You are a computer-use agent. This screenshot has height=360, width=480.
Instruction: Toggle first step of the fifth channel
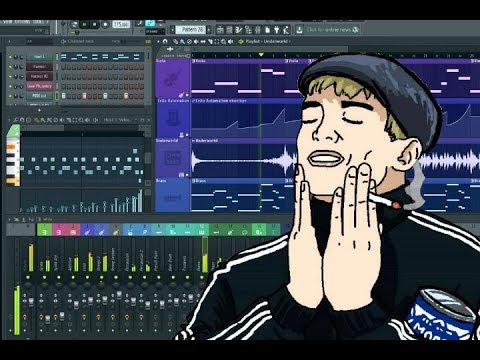64,96
